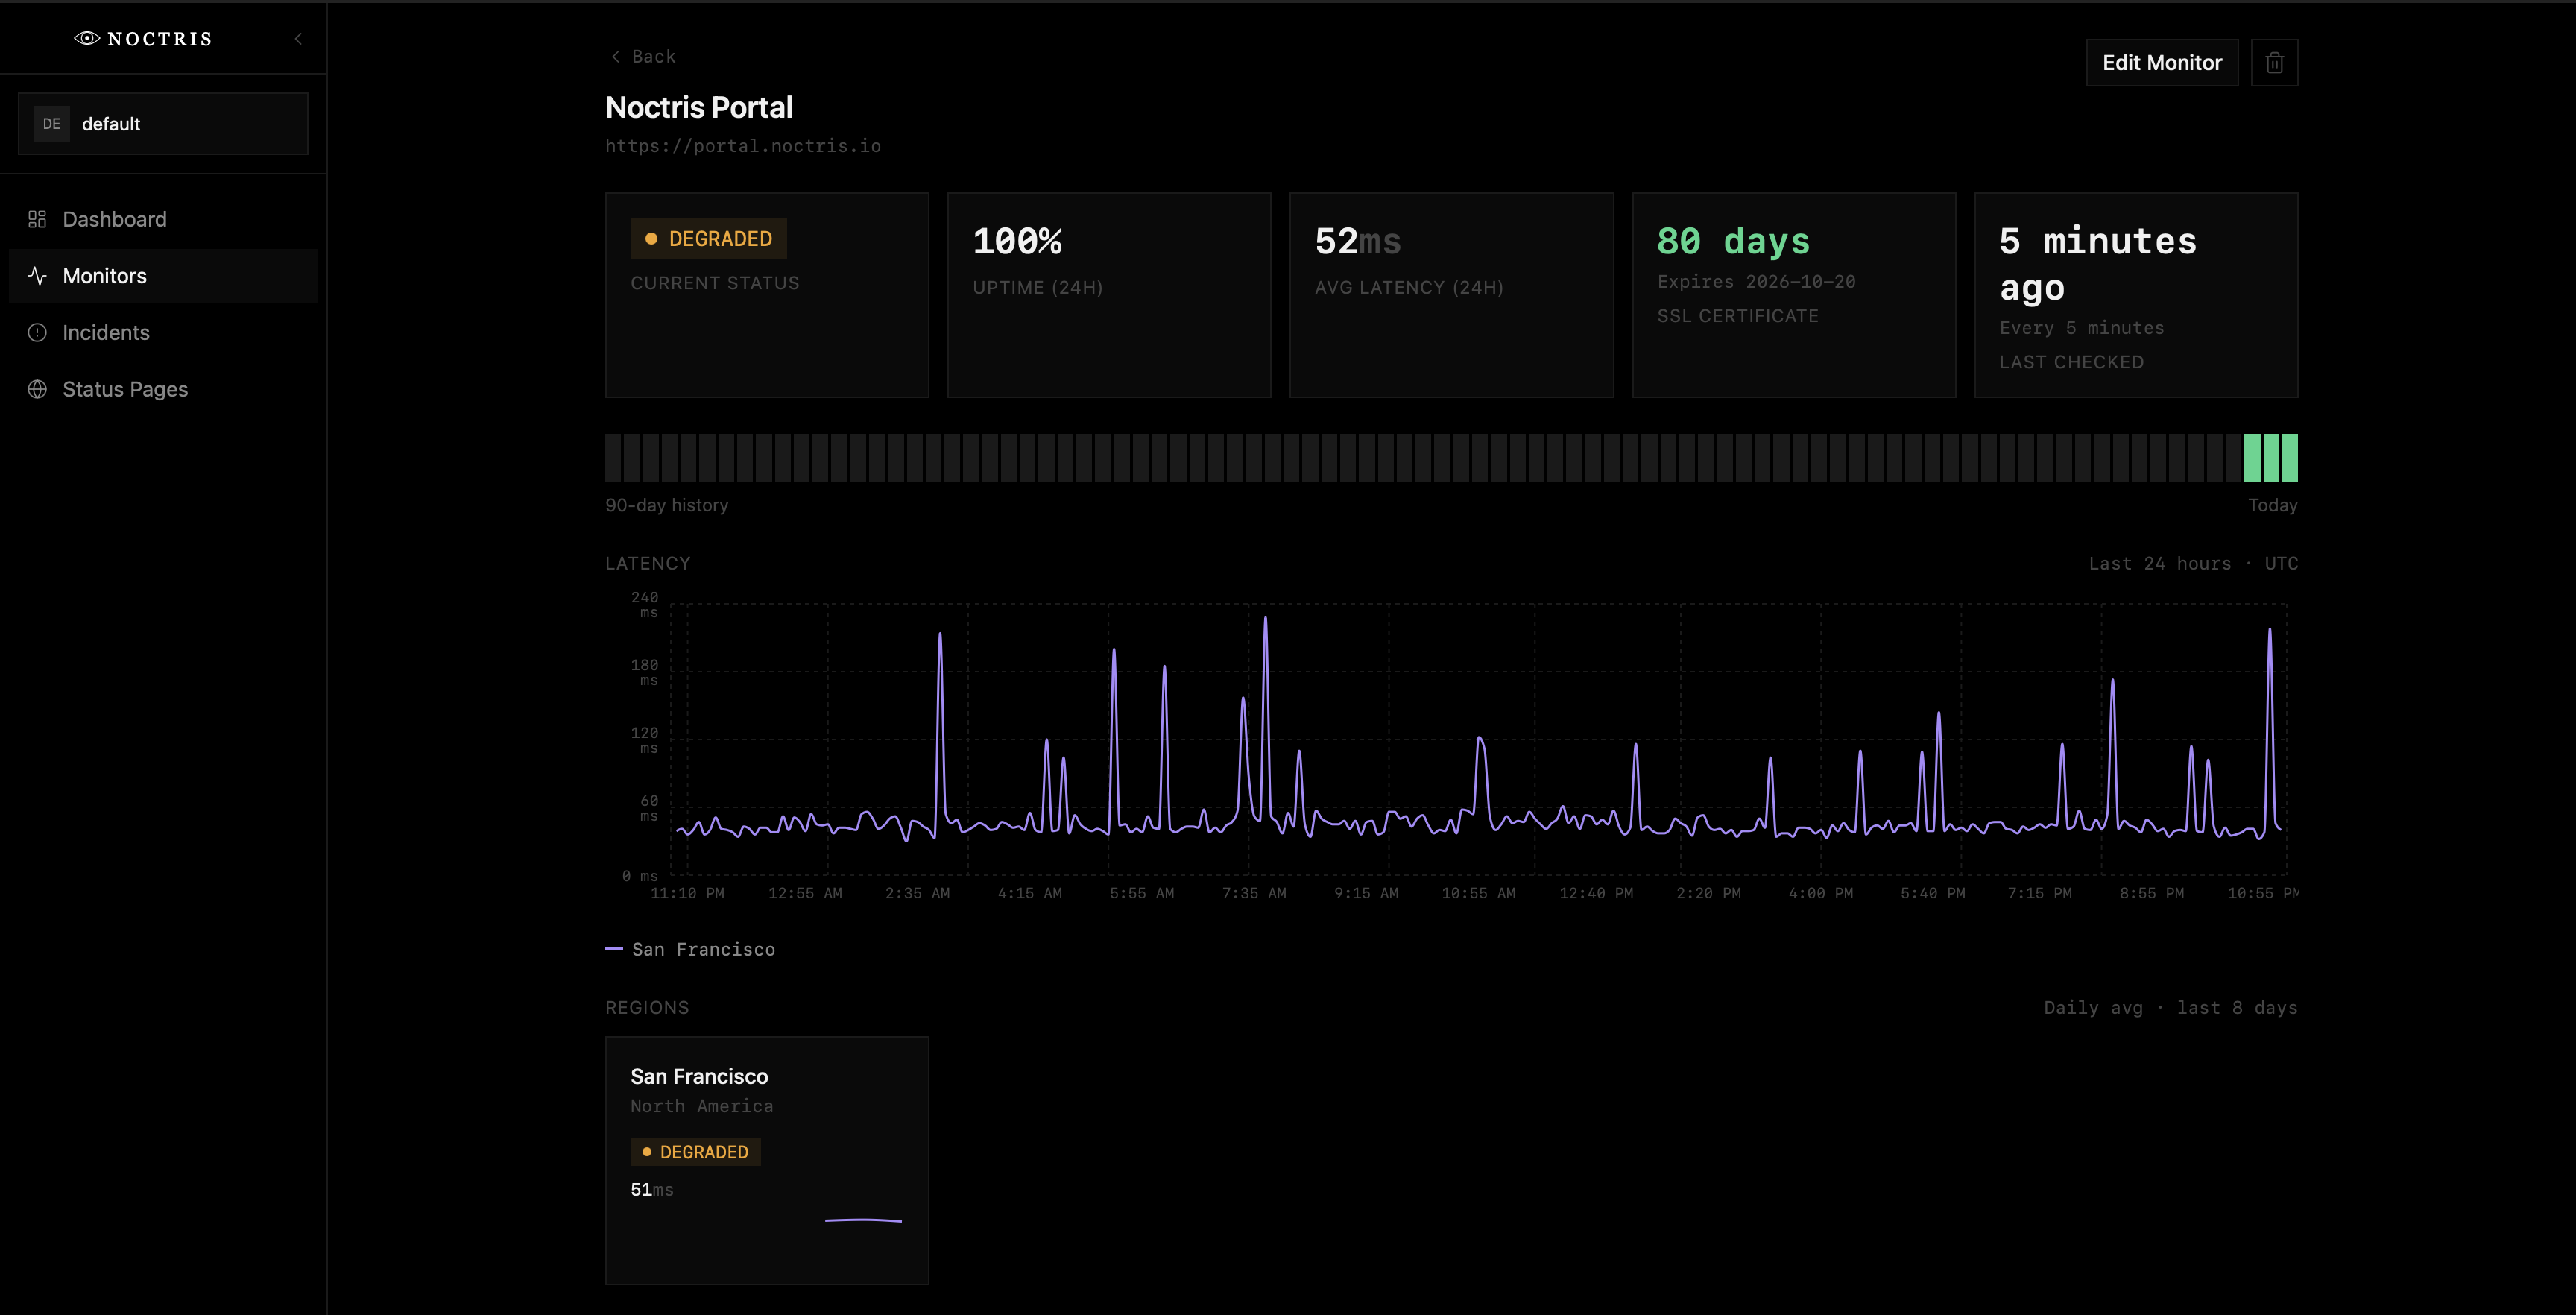Click the first gray 90-day history bar

click(x=613, y=458)
